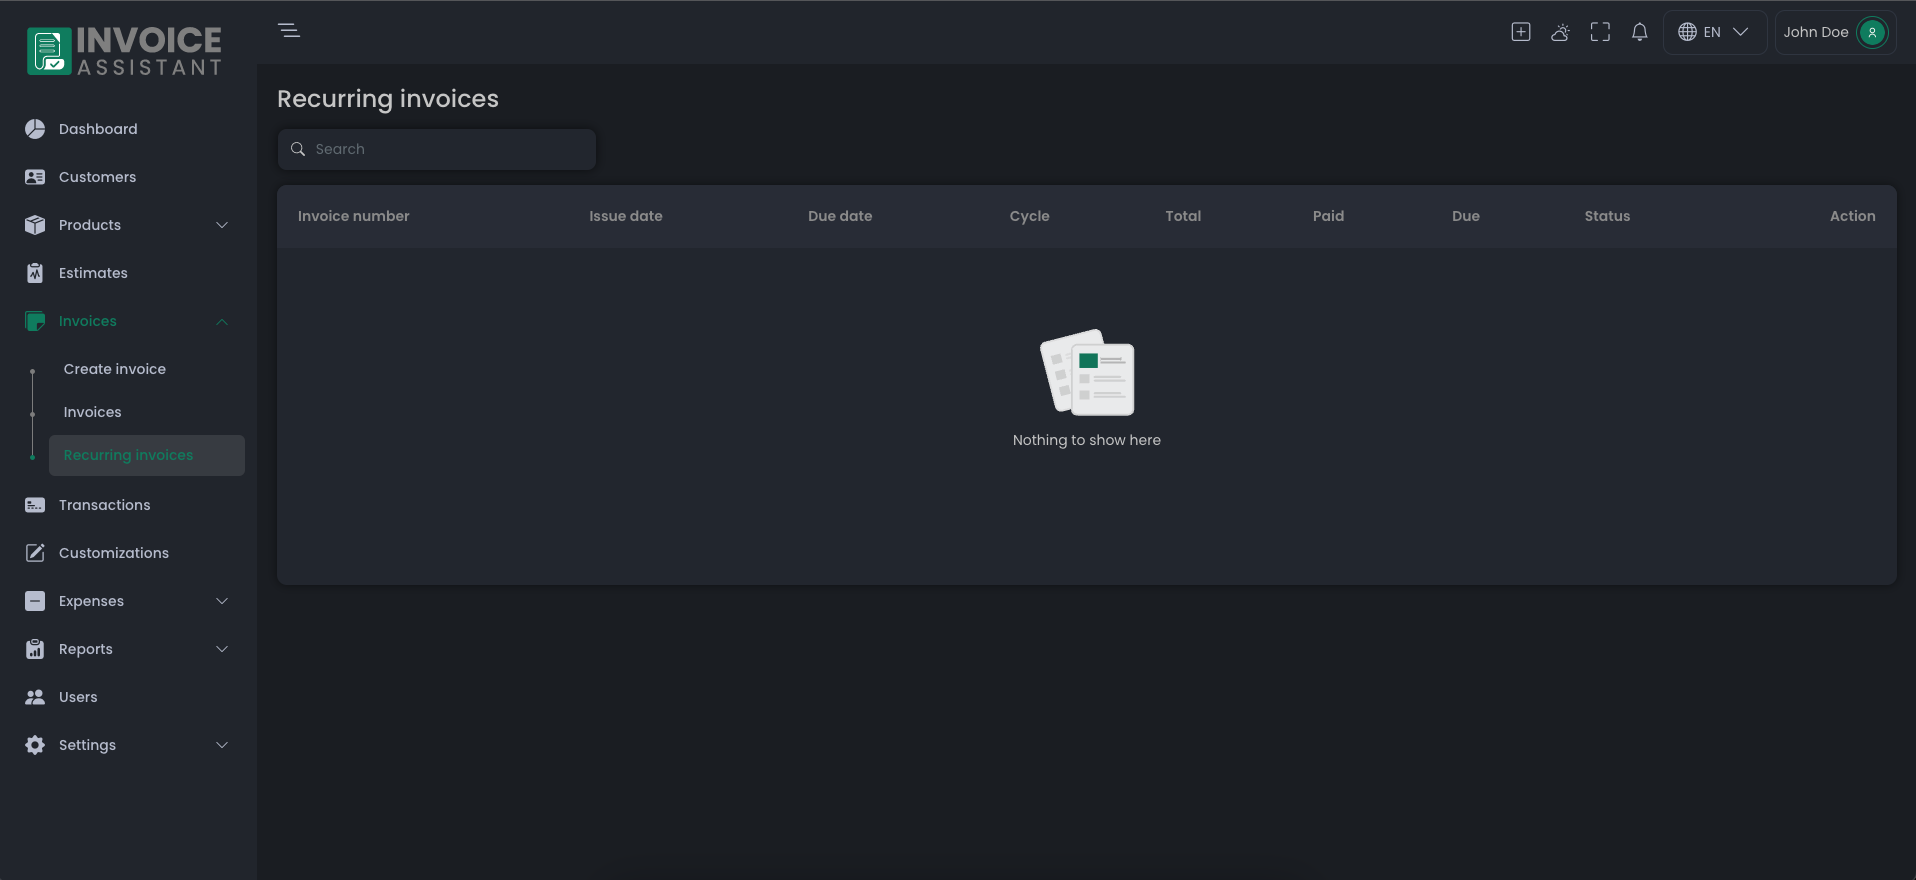Viewport: 1916px width, 880px height.
Task: Toggle light/dark theme sun-cloud icon
Action: coord(1560,32)
